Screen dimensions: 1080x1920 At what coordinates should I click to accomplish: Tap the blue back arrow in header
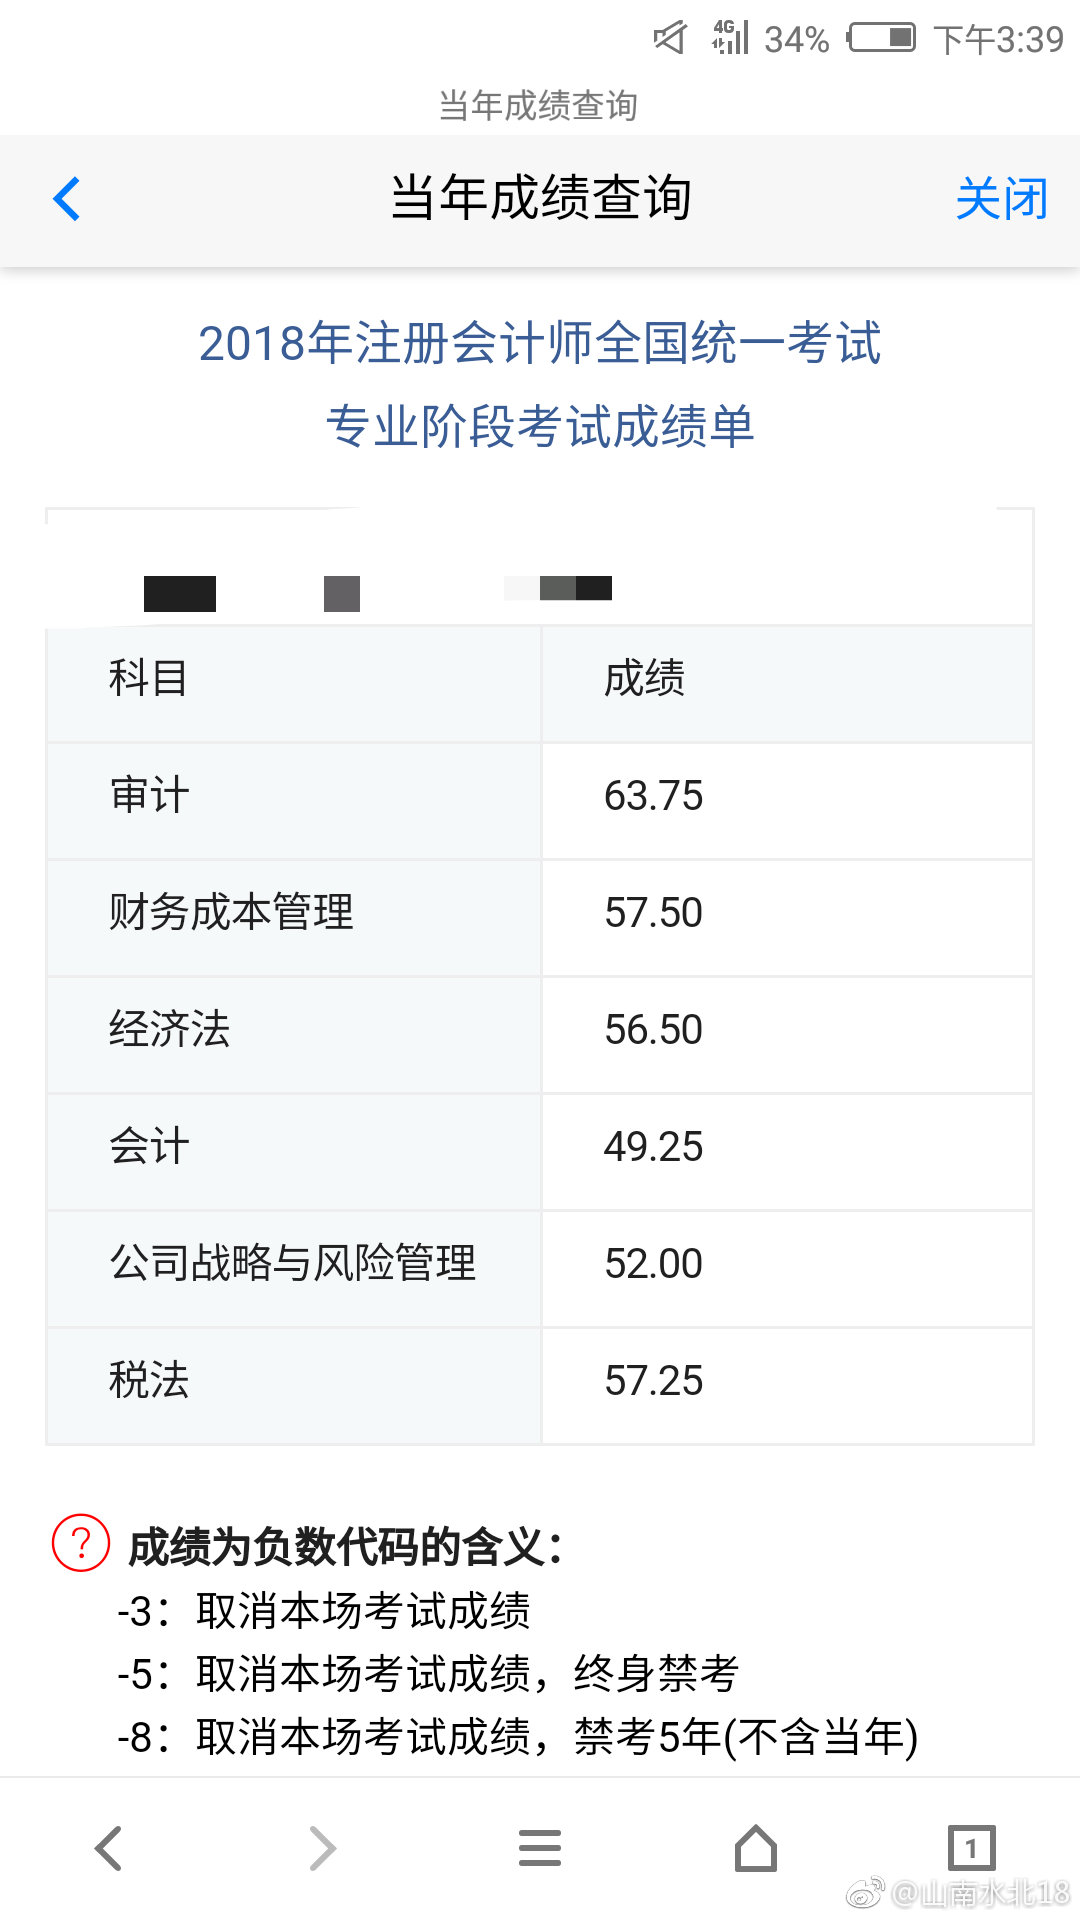[67, 199]
